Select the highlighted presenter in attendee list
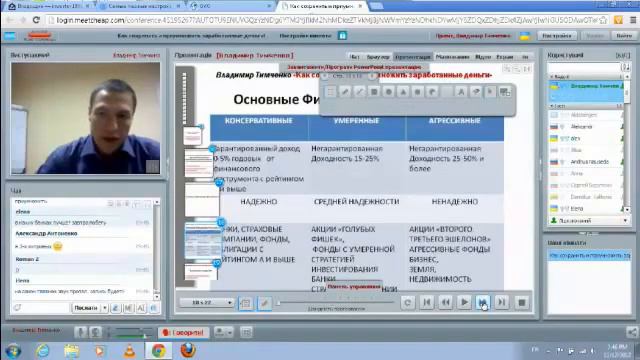Image resolution: width=640 pixels, height=360 pixels. tap(586, 90)
